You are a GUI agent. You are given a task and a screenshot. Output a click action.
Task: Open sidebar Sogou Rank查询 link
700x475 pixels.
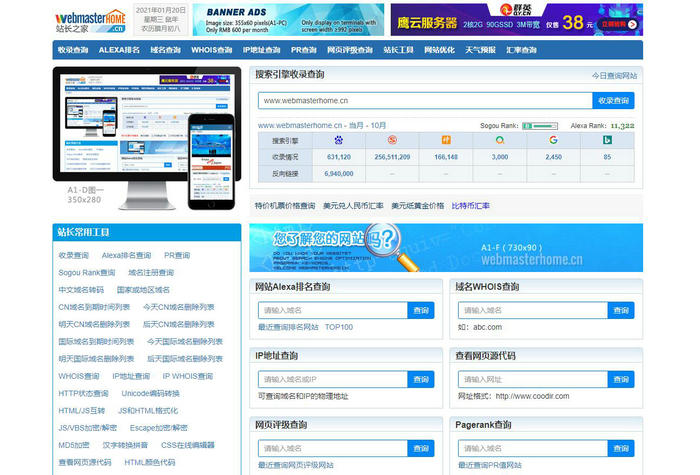pyautogui.click(x=87, y=273)
